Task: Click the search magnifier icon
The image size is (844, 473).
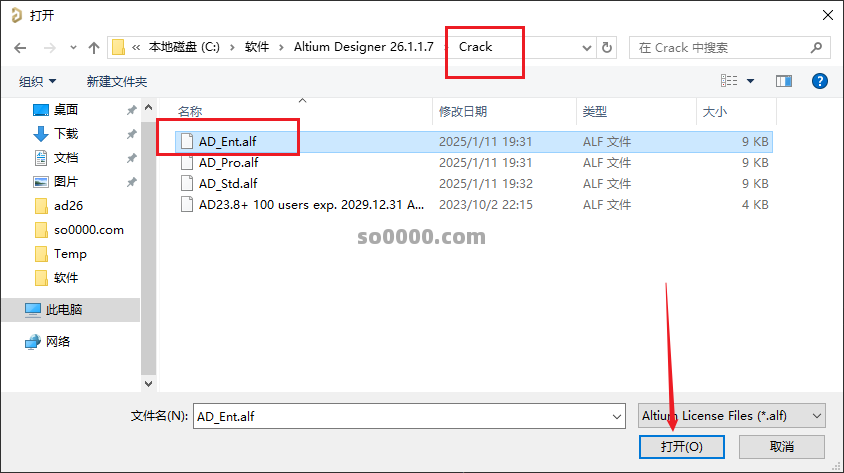Action: click(817, 48)
